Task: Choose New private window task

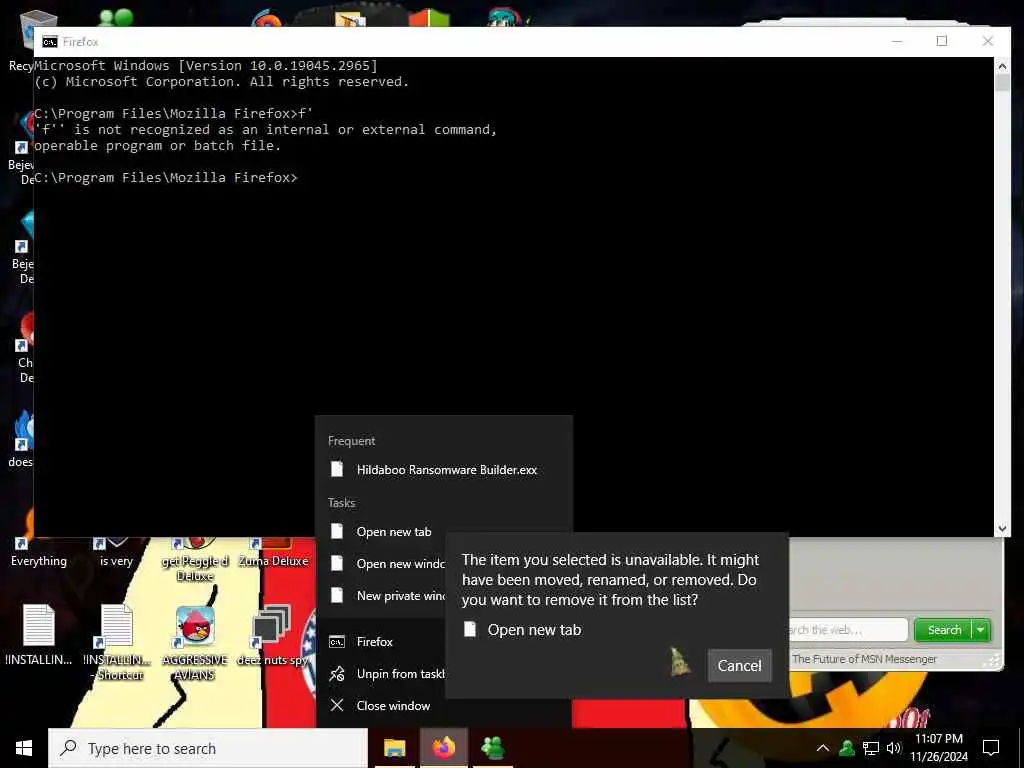Action: pyautogui.click(x=380, y=595)
